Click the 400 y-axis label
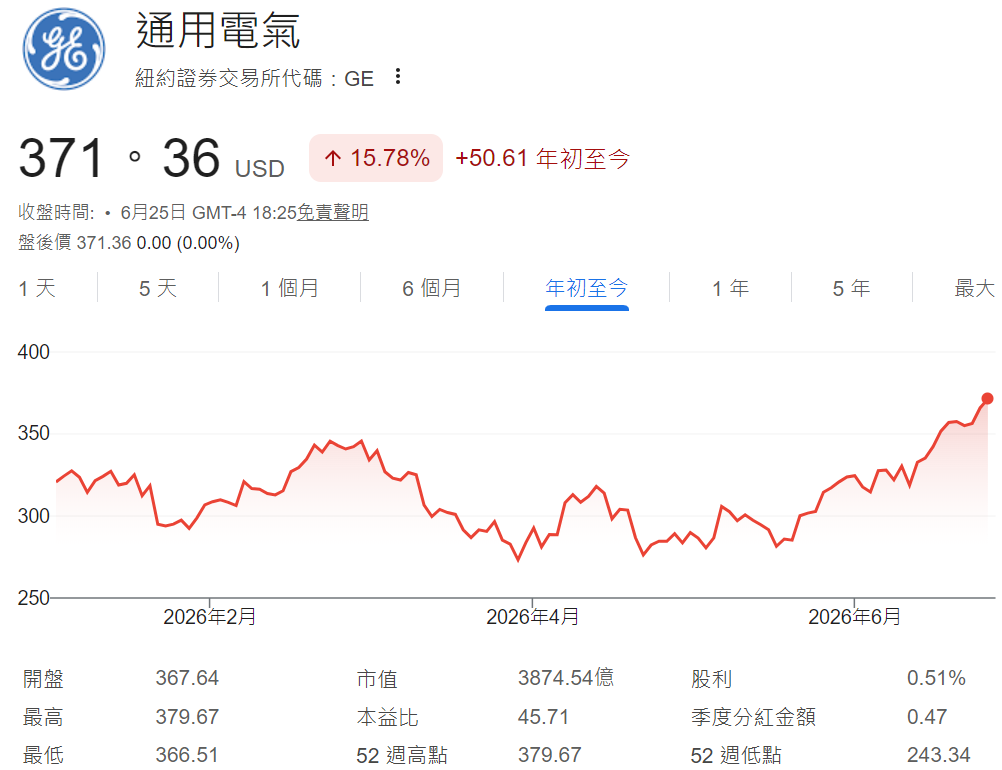1002x770 pixels. (x=33, y=352)
